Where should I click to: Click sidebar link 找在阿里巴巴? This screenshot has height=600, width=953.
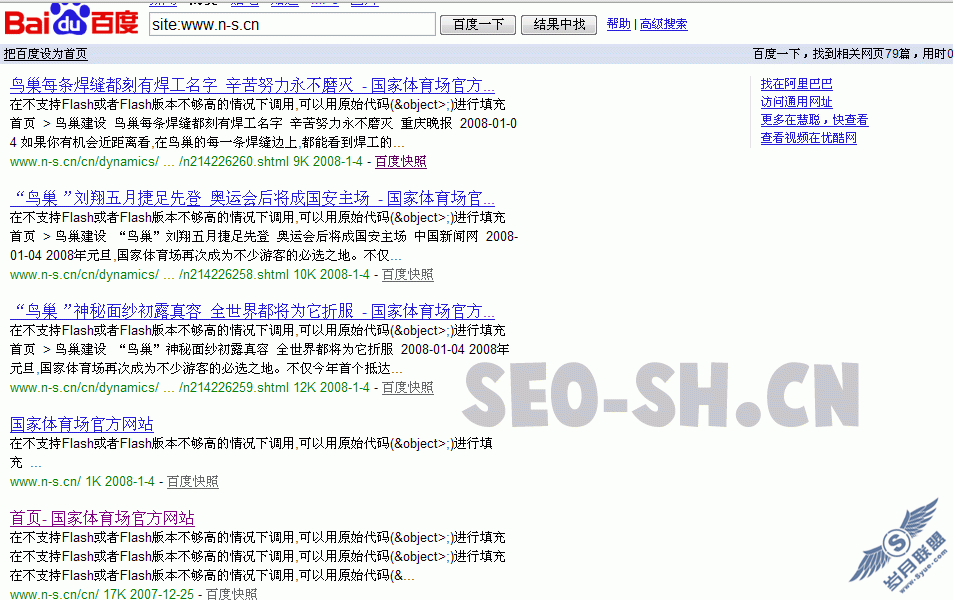(x=796, y=84)
